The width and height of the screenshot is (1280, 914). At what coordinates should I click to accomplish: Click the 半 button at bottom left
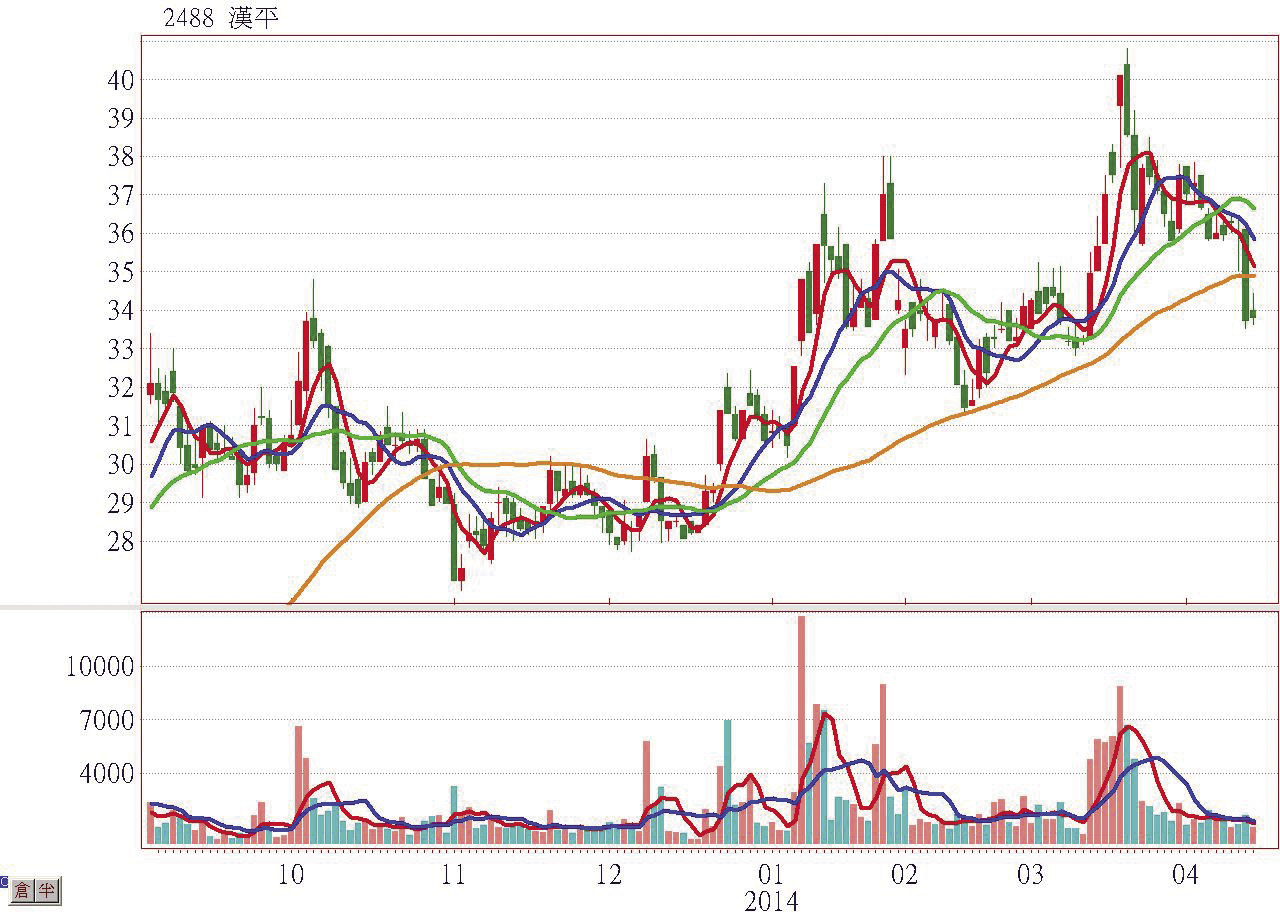(47, 891)
